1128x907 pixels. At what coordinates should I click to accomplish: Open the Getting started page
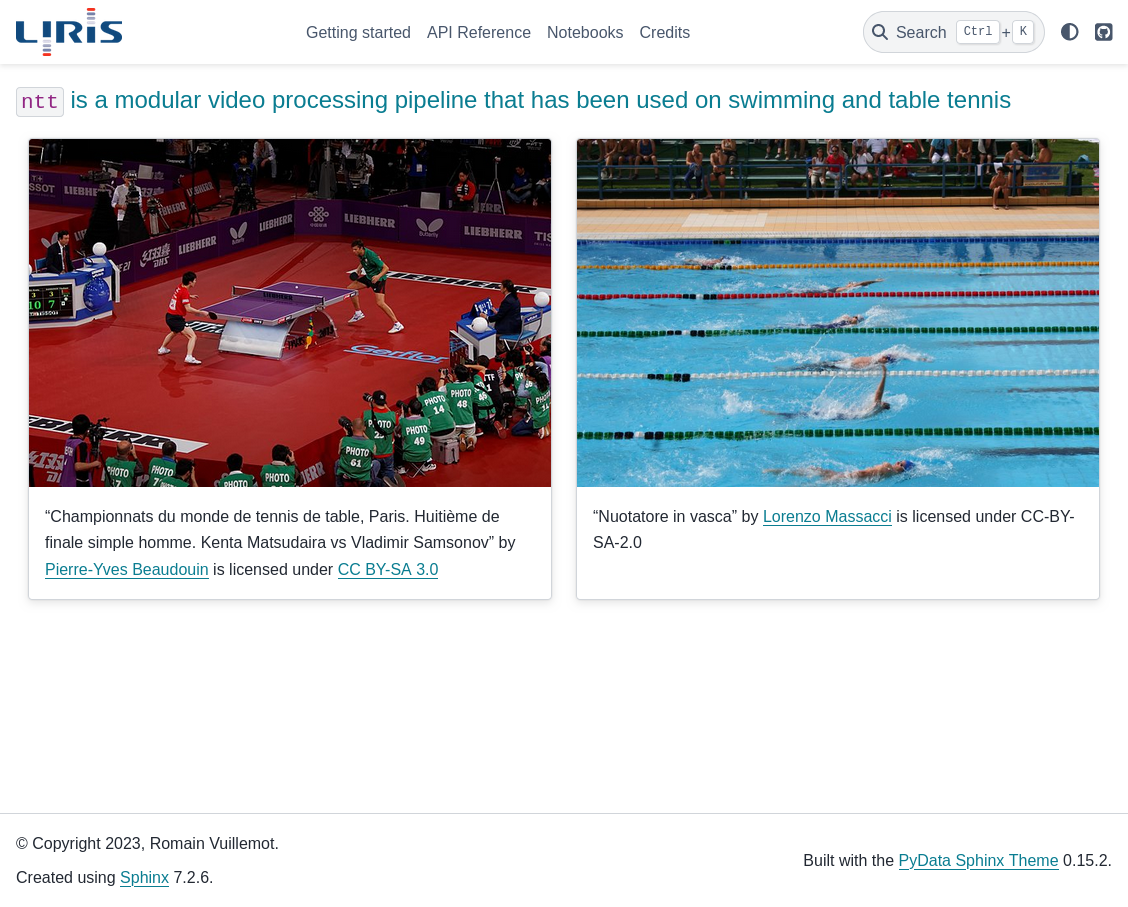(358, 32)
